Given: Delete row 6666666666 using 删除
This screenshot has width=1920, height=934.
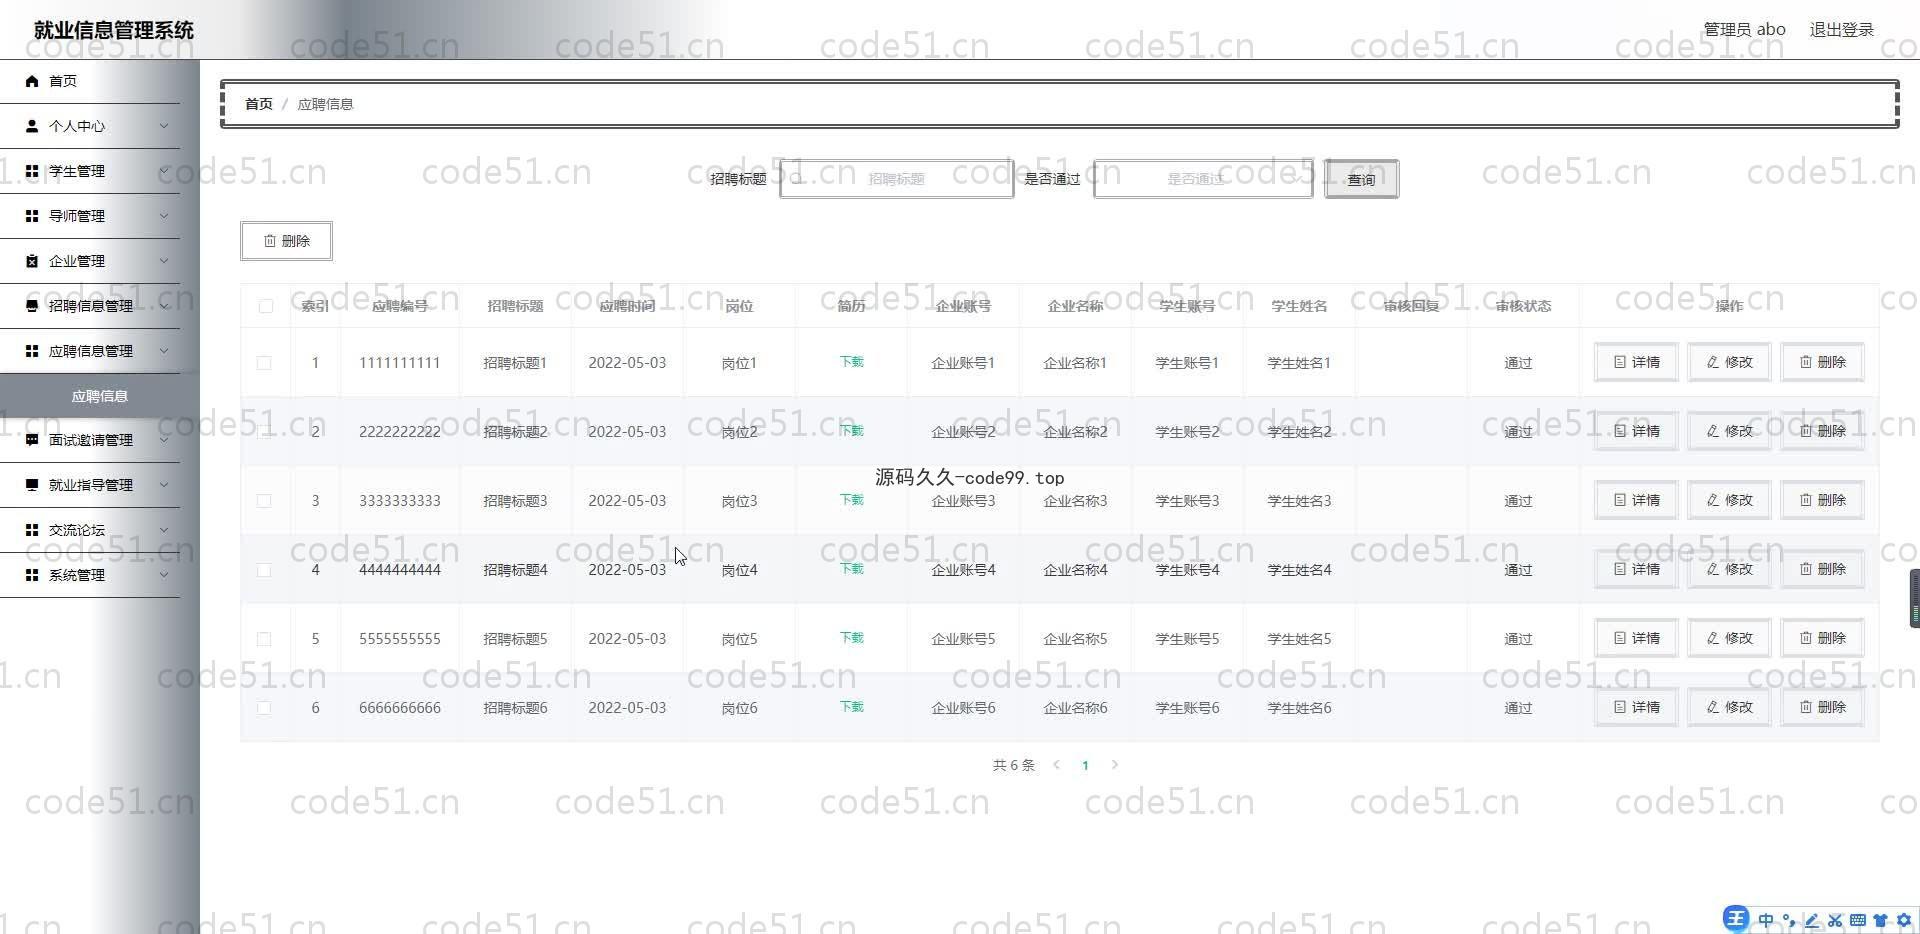Looking at the screenshot, I should [x=1822, y=707].
